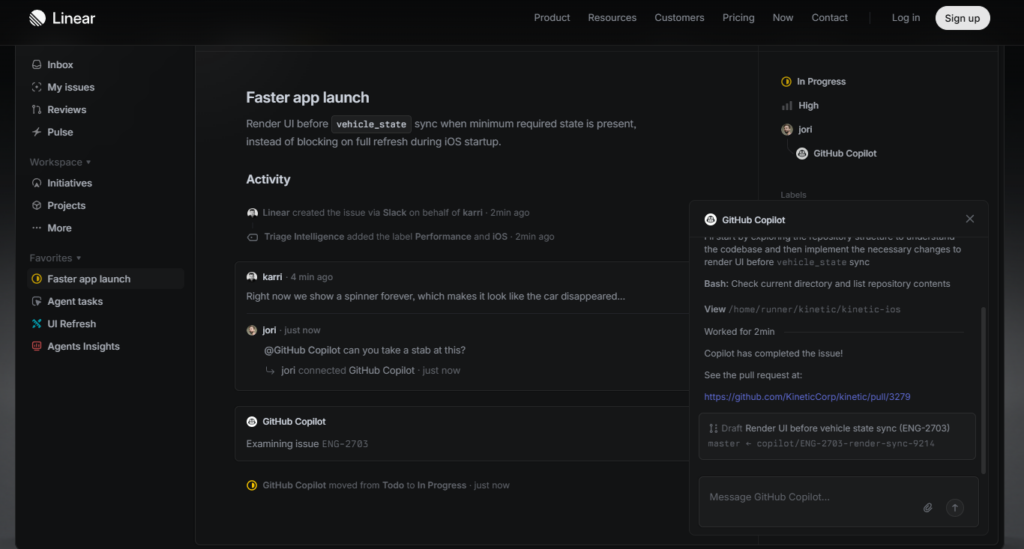Open the Contact page

(829, 18)
